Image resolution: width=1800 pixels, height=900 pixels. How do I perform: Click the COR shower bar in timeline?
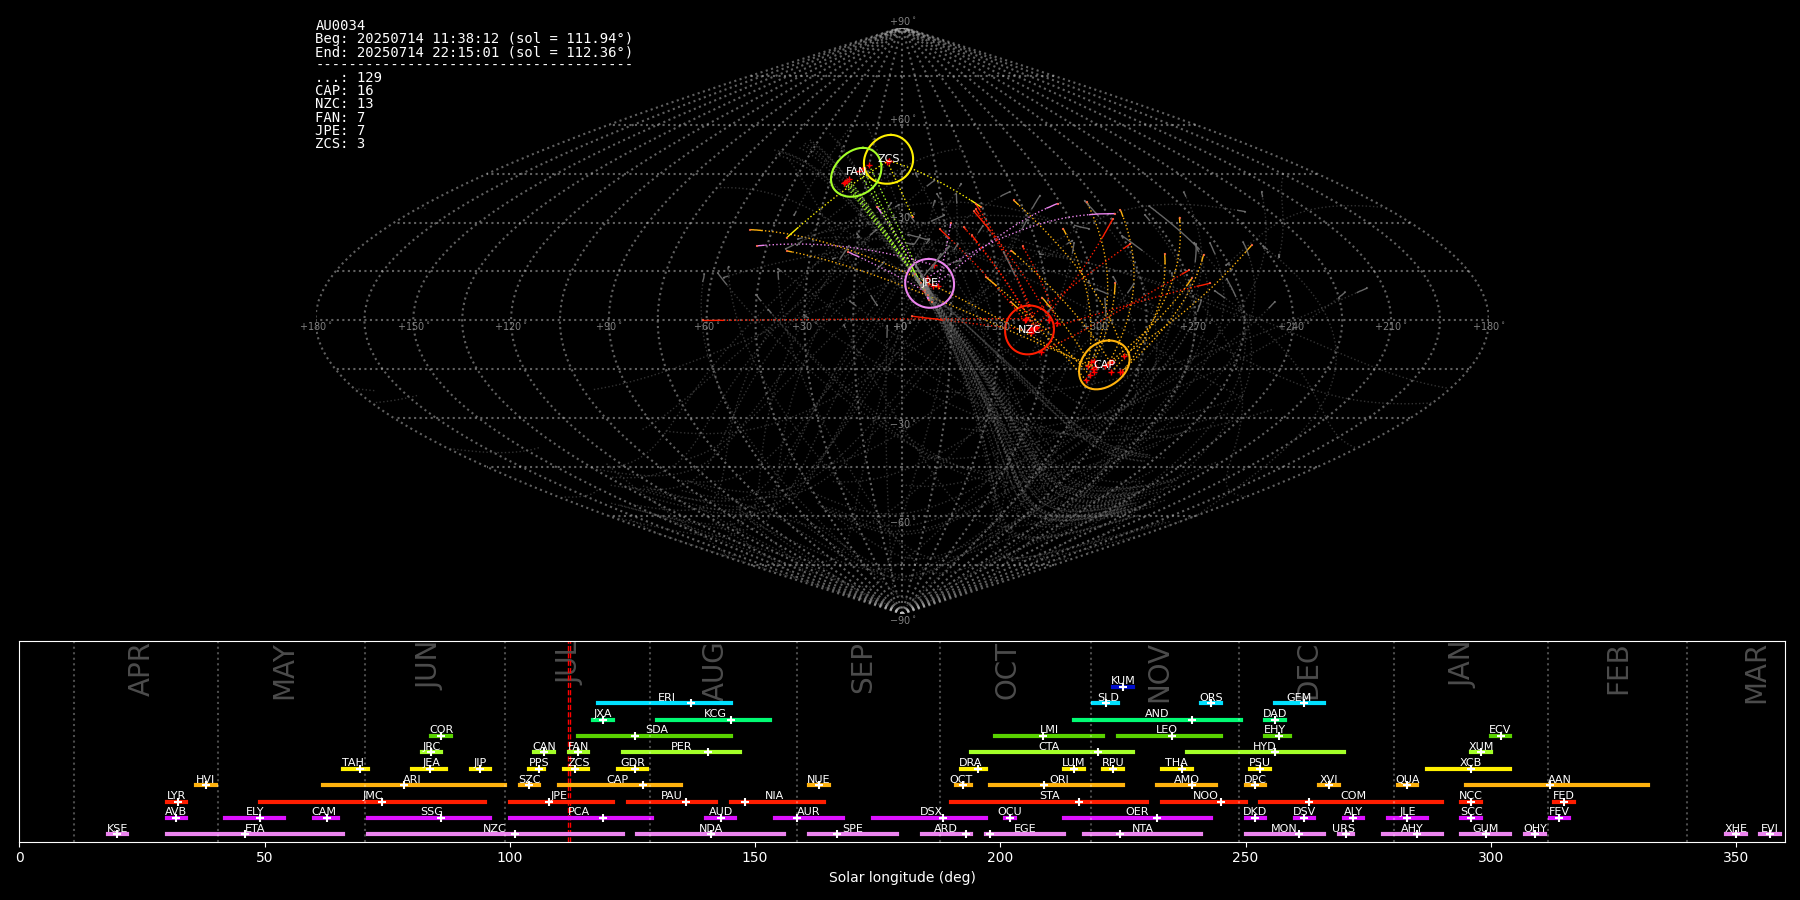[441, 736]
